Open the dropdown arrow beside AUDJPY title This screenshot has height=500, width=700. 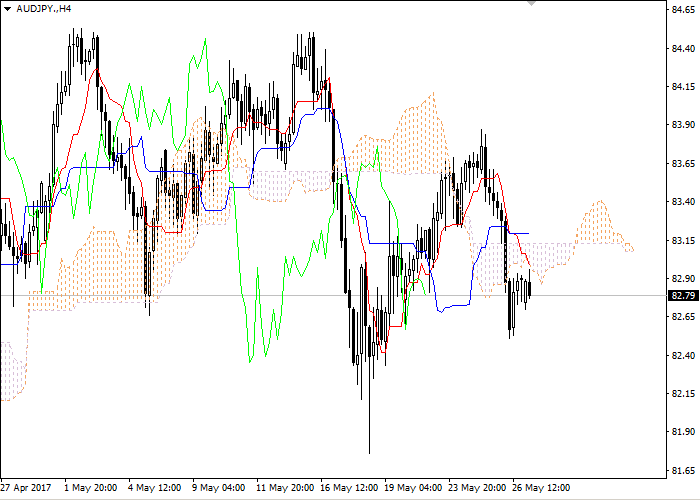tap(8, 9)
